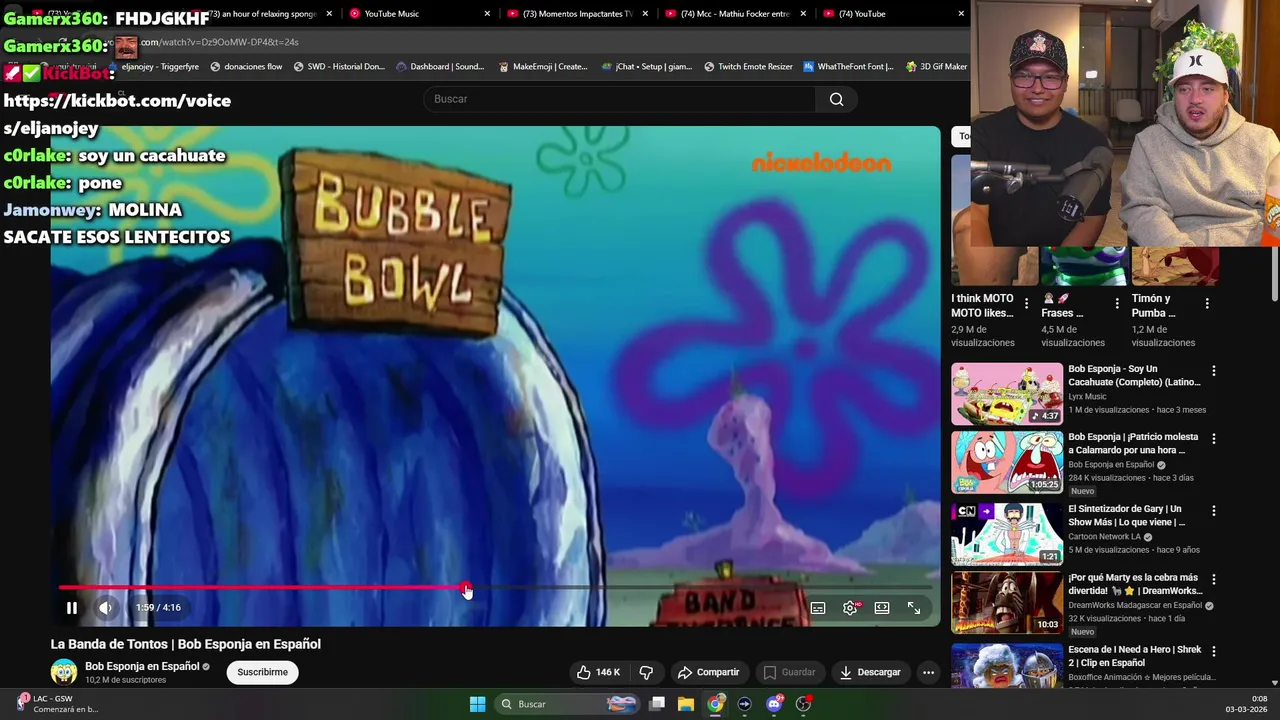Image resolution: width=1280 pixels, height=720 pixels.
Task: Dislike the video with thumbs-down icon
Action: [x=646, y=672]
